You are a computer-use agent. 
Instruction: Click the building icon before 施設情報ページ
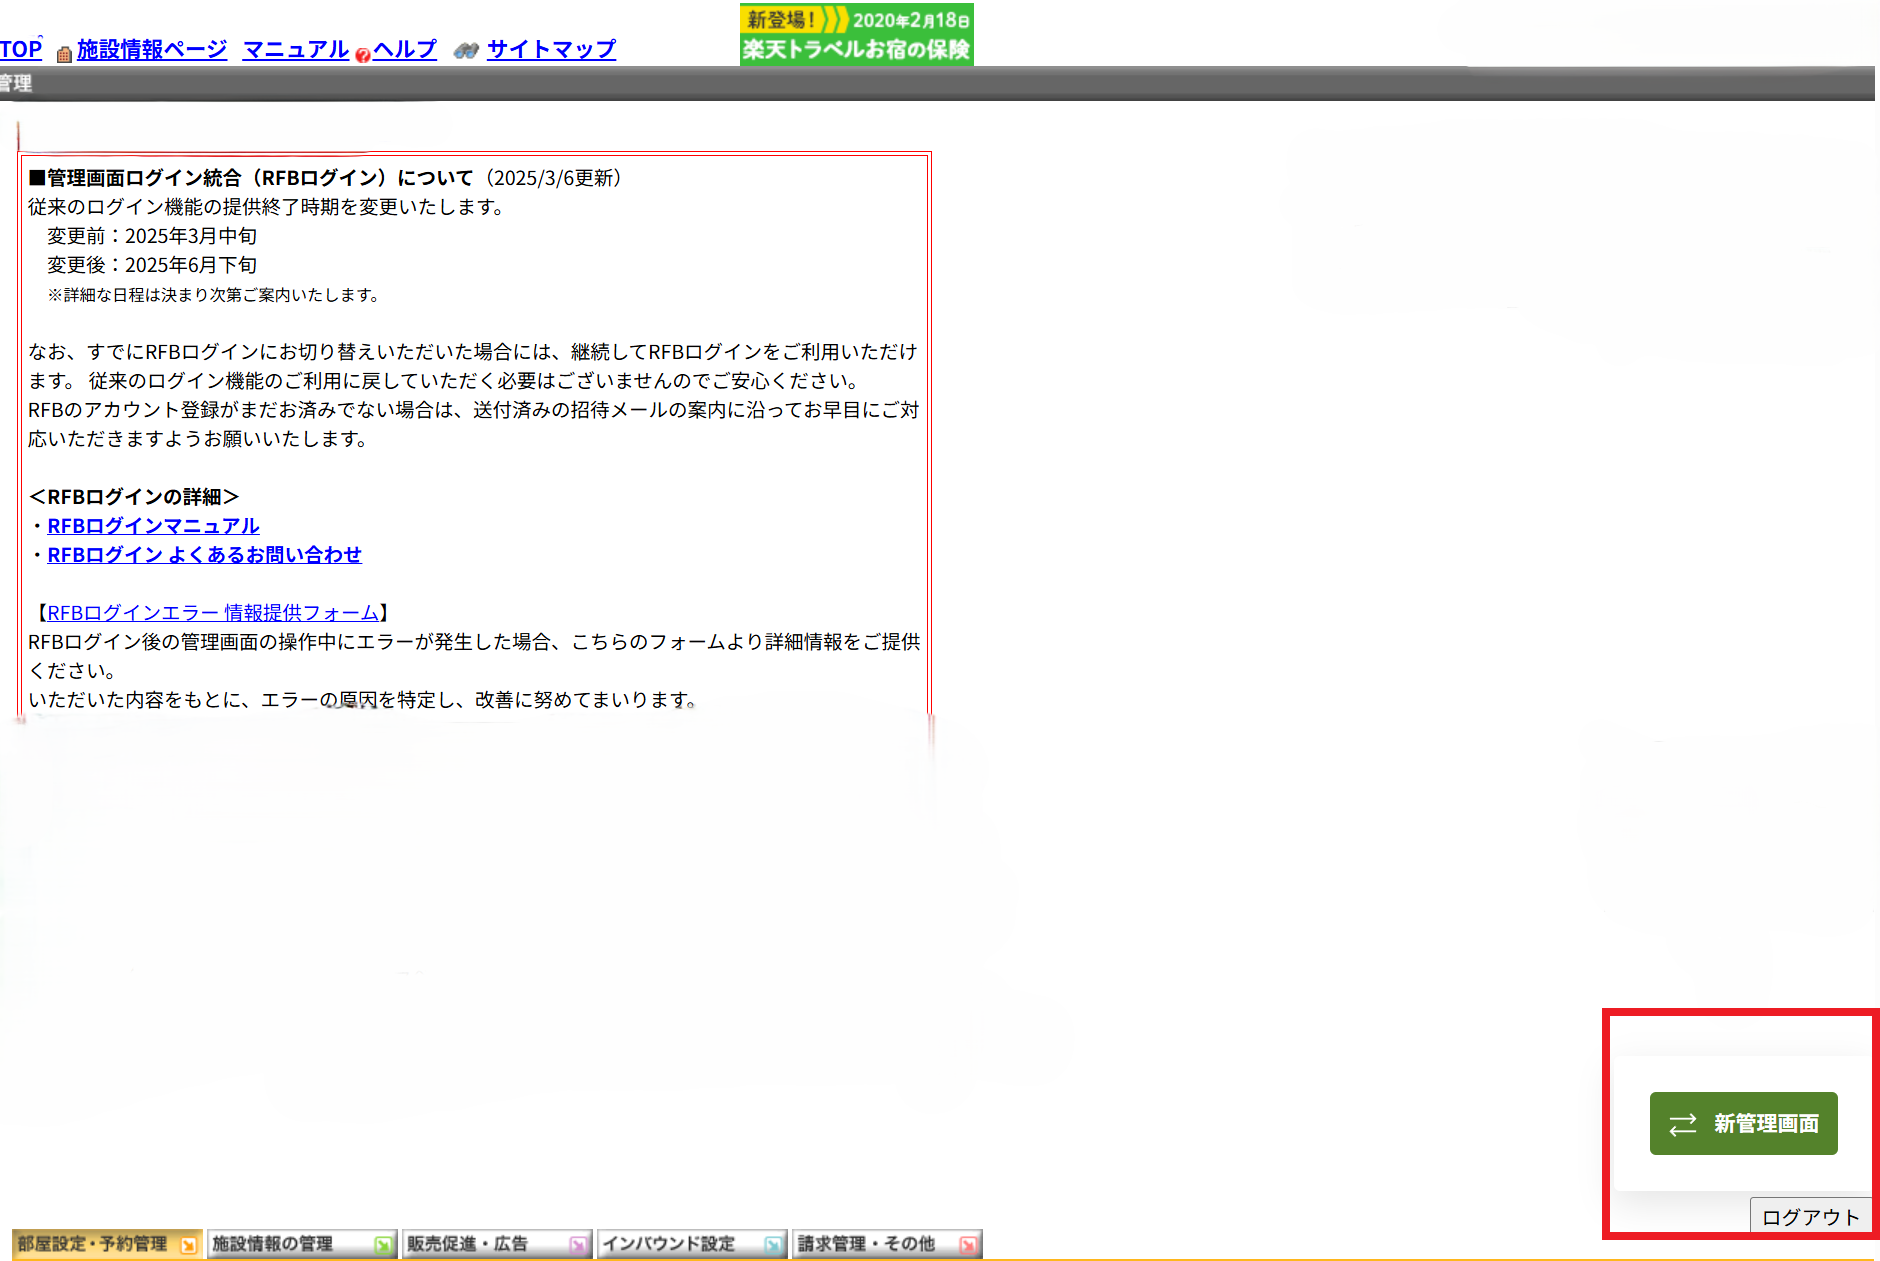click(64, 53)
